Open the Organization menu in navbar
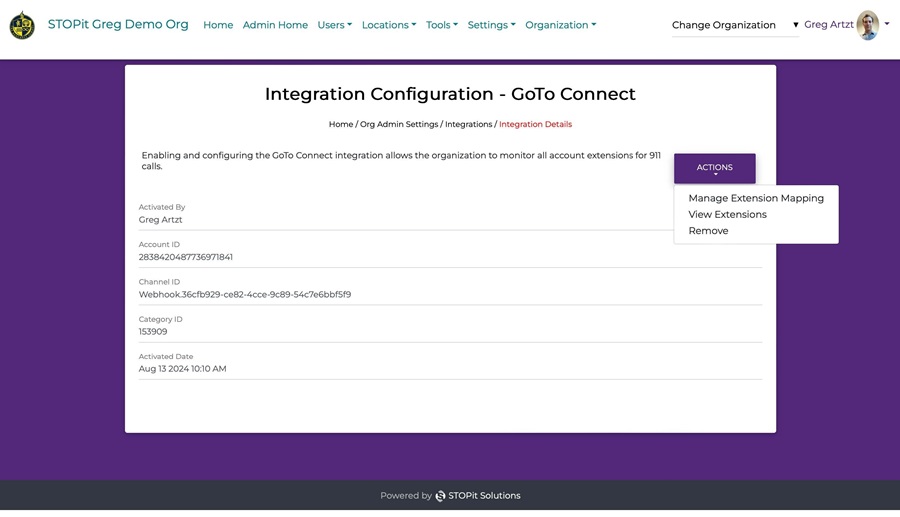This screenshot has height=517, width=900. click(x=560, y=25)
